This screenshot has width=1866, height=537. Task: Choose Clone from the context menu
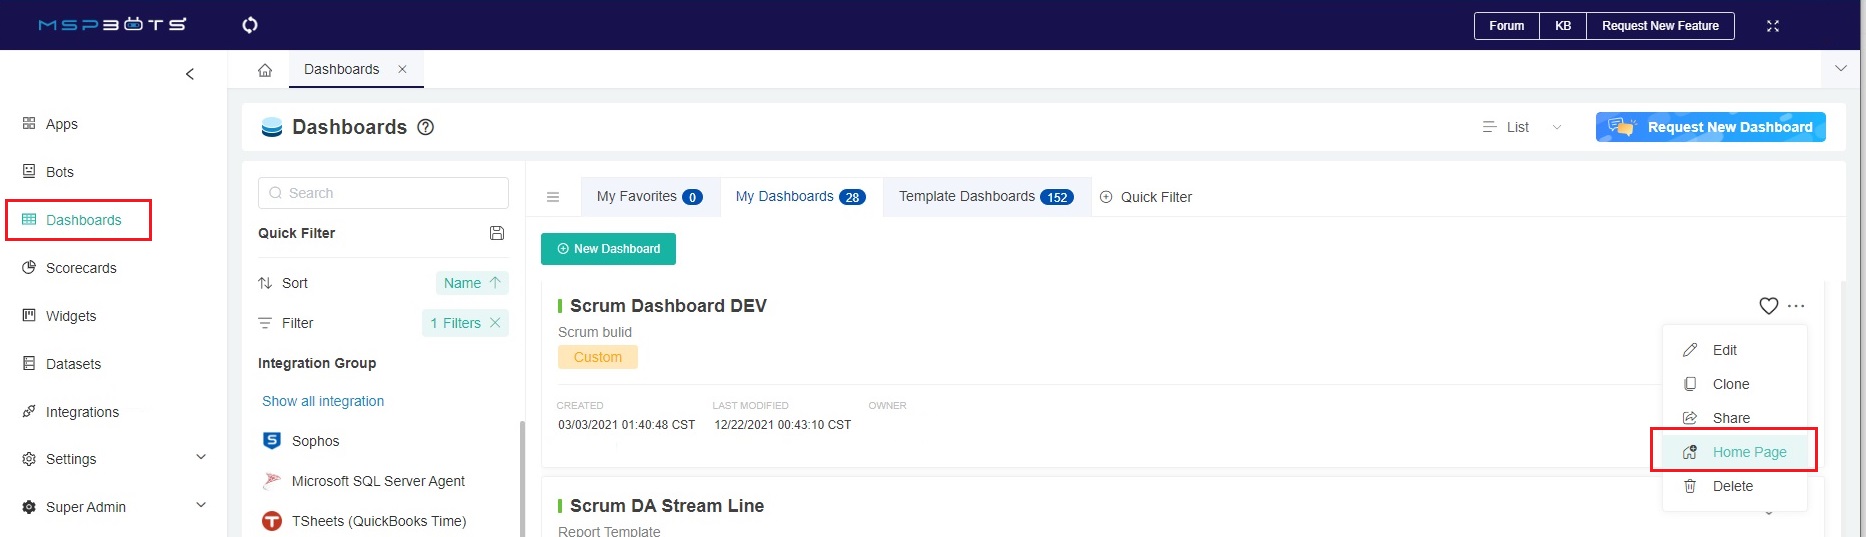[1735, 384]
